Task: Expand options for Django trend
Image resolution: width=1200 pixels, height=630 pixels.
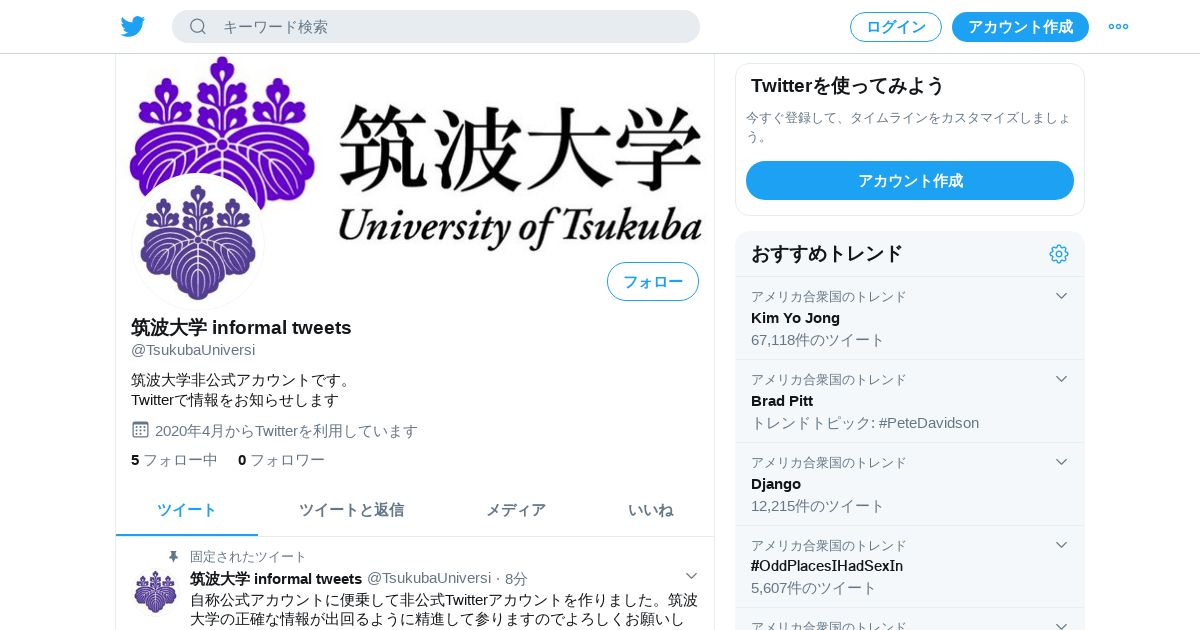Action: tap(1061, 462)
